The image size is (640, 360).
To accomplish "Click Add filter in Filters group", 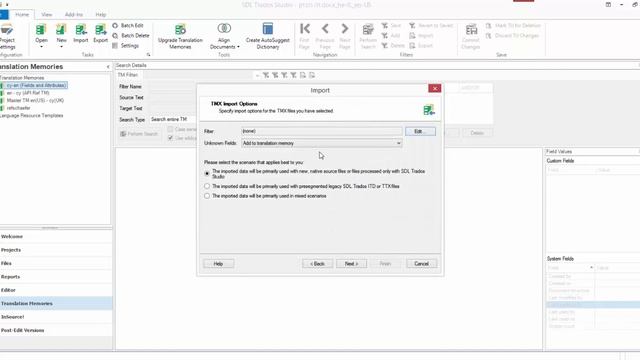I will click(391, 36).
